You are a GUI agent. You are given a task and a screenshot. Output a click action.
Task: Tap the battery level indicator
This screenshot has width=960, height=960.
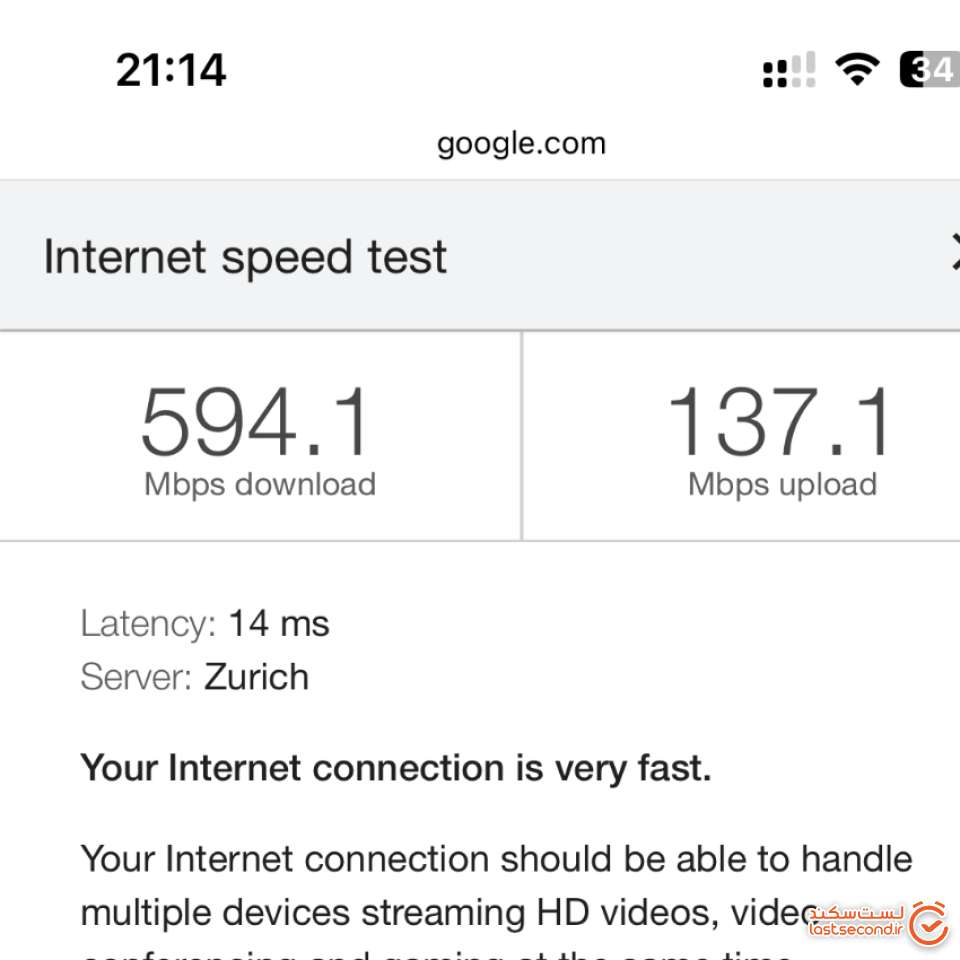(930, 69)
